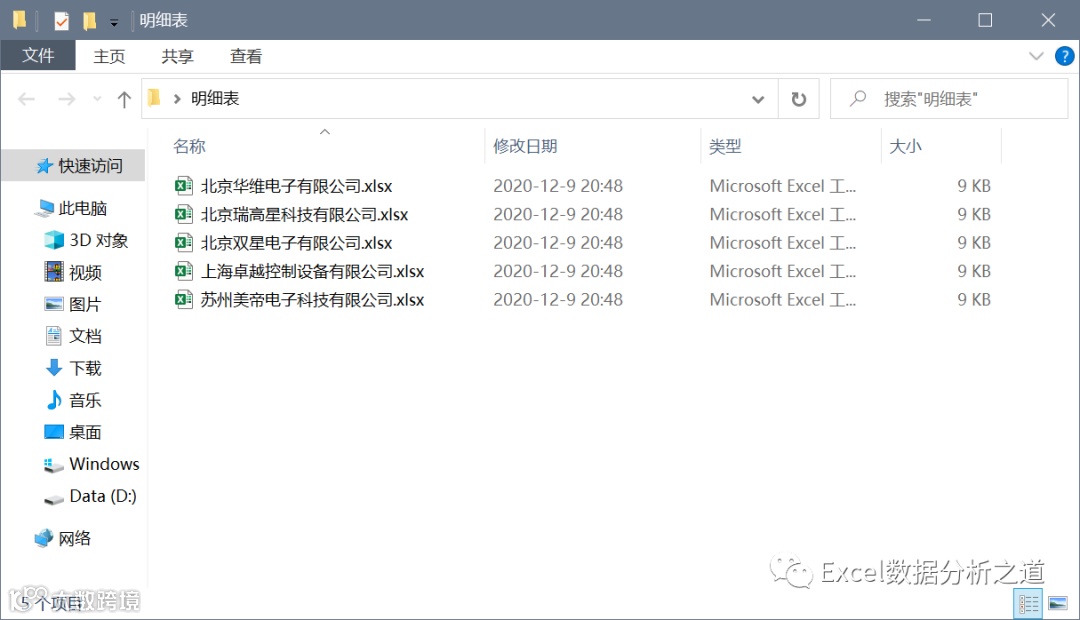The height and width of the screenshot is (620, 1080).
Task: Sort files by 修改日期 column
Action: [x=525, y=146]
